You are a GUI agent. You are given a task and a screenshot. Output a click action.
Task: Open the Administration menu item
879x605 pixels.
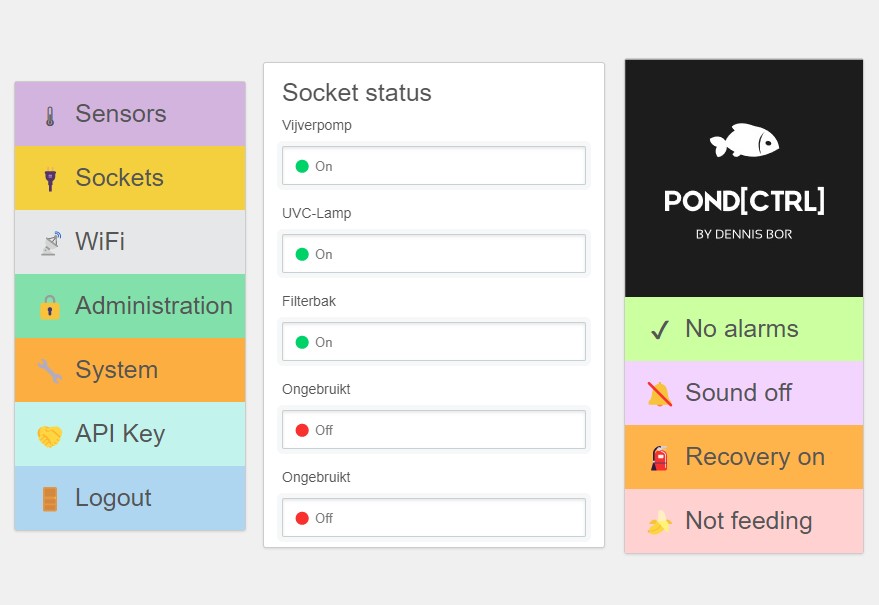153,306
